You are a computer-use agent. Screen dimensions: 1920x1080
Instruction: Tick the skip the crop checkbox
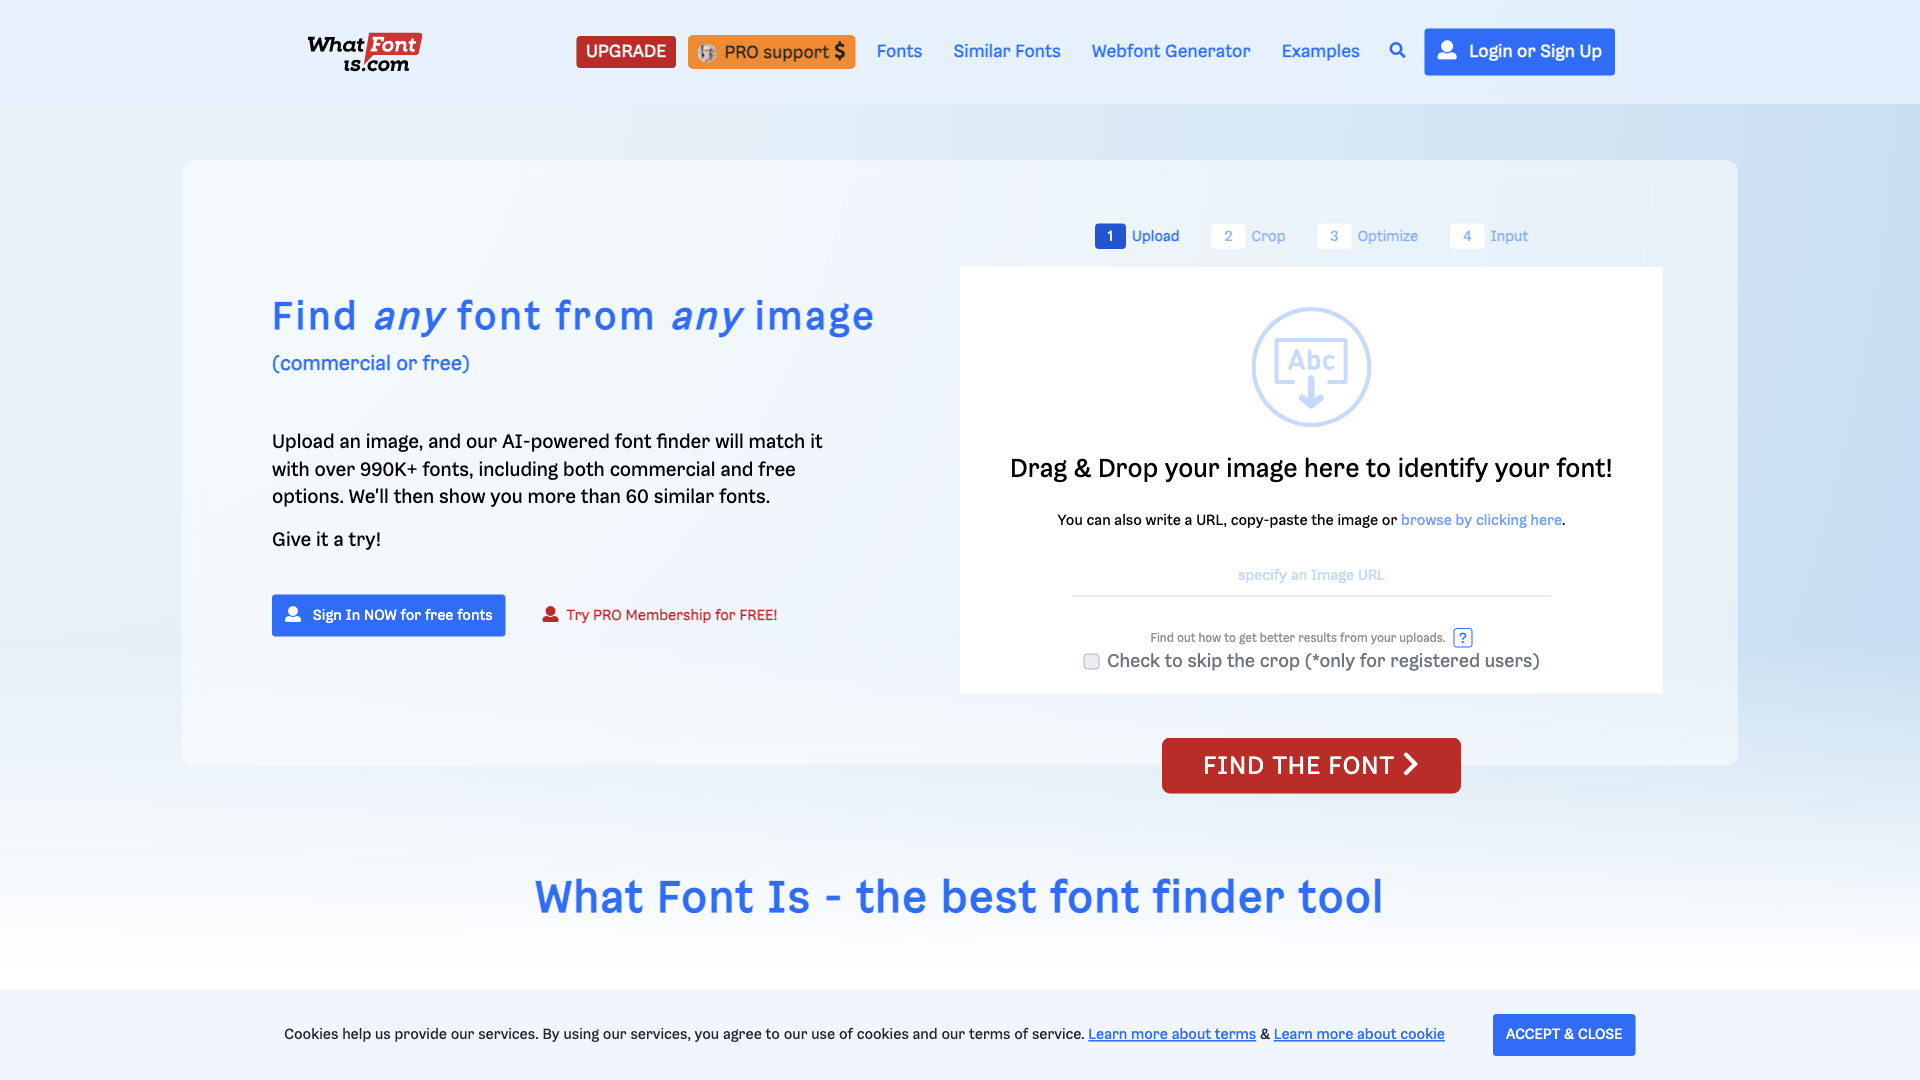(x=1091, y=662)
